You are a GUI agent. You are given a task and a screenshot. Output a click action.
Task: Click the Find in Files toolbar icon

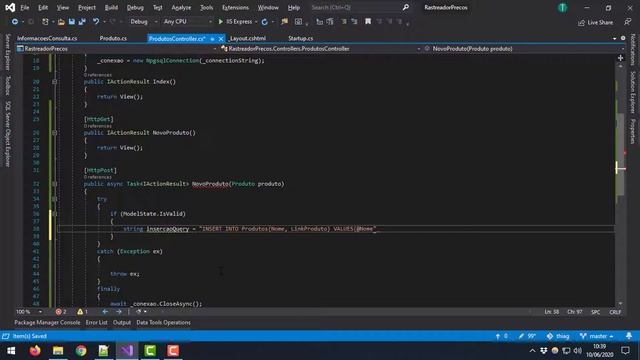284,22
